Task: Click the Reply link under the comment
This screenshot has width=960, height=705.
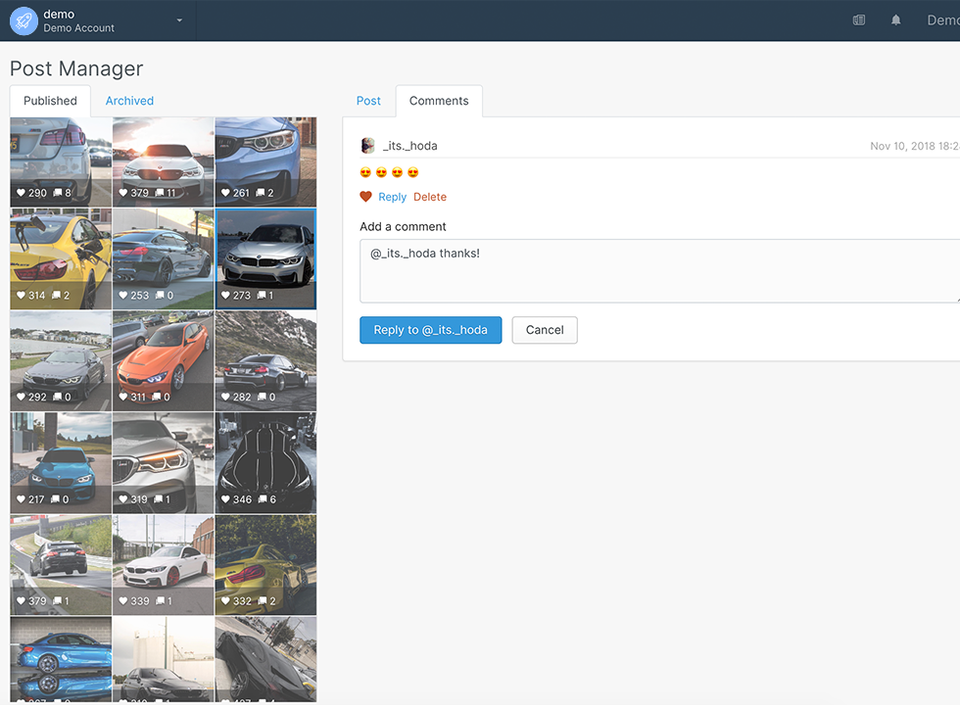Action: (392, 197)
